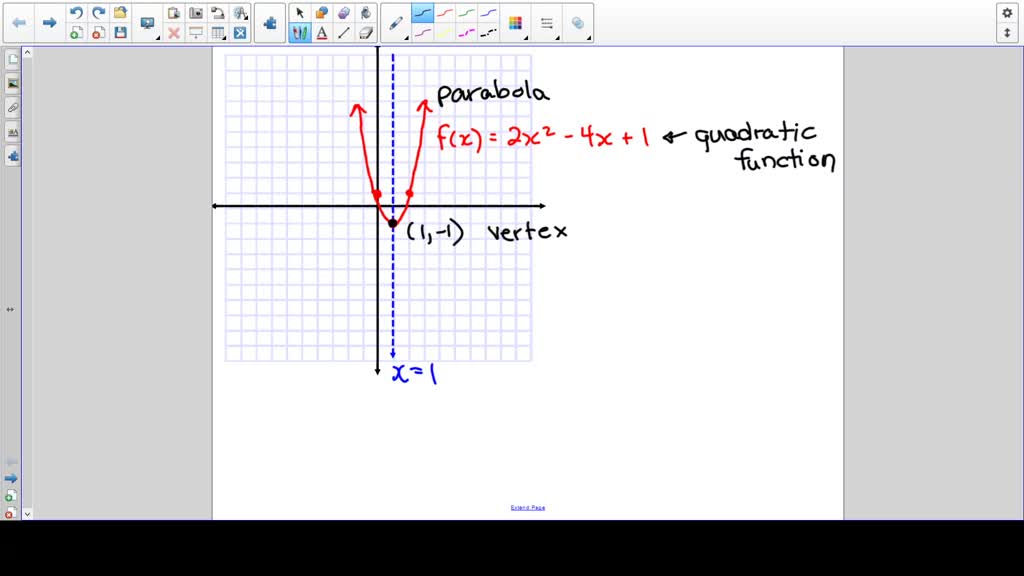Select the black pointer Select tool
Viewport: 1024px width, 576px height.
(299, 13)
